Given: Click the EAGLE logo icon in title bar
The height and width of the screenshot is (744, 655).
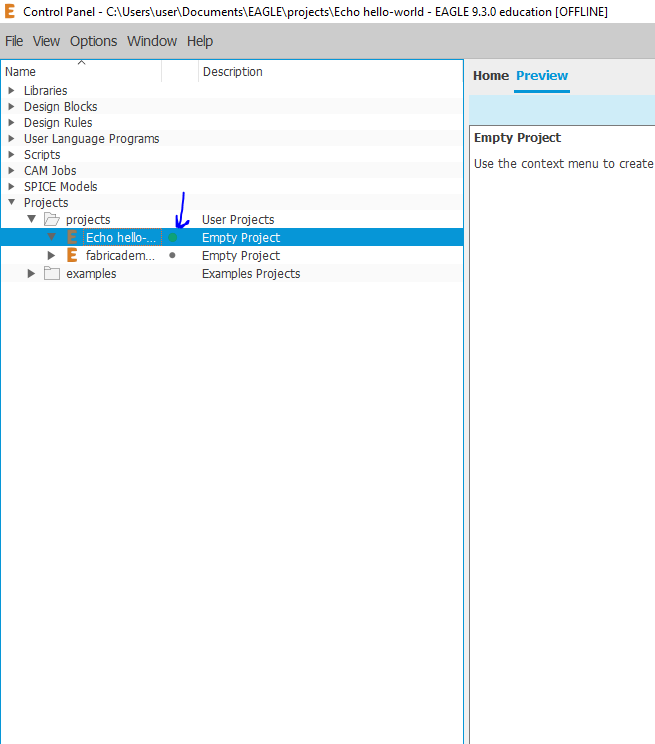Looking at the screenshot, I should pyautogui.click(x=9, y=11).
